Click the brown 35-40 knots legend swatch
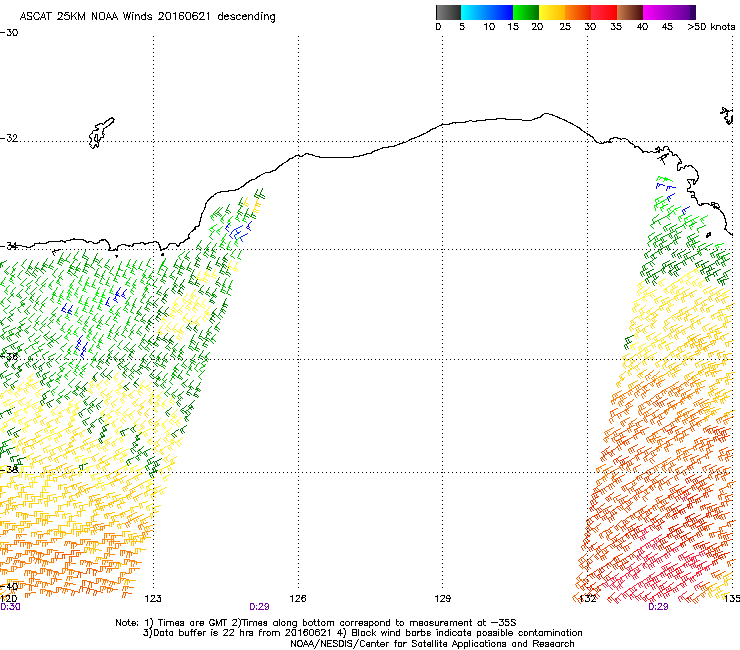 630,12
